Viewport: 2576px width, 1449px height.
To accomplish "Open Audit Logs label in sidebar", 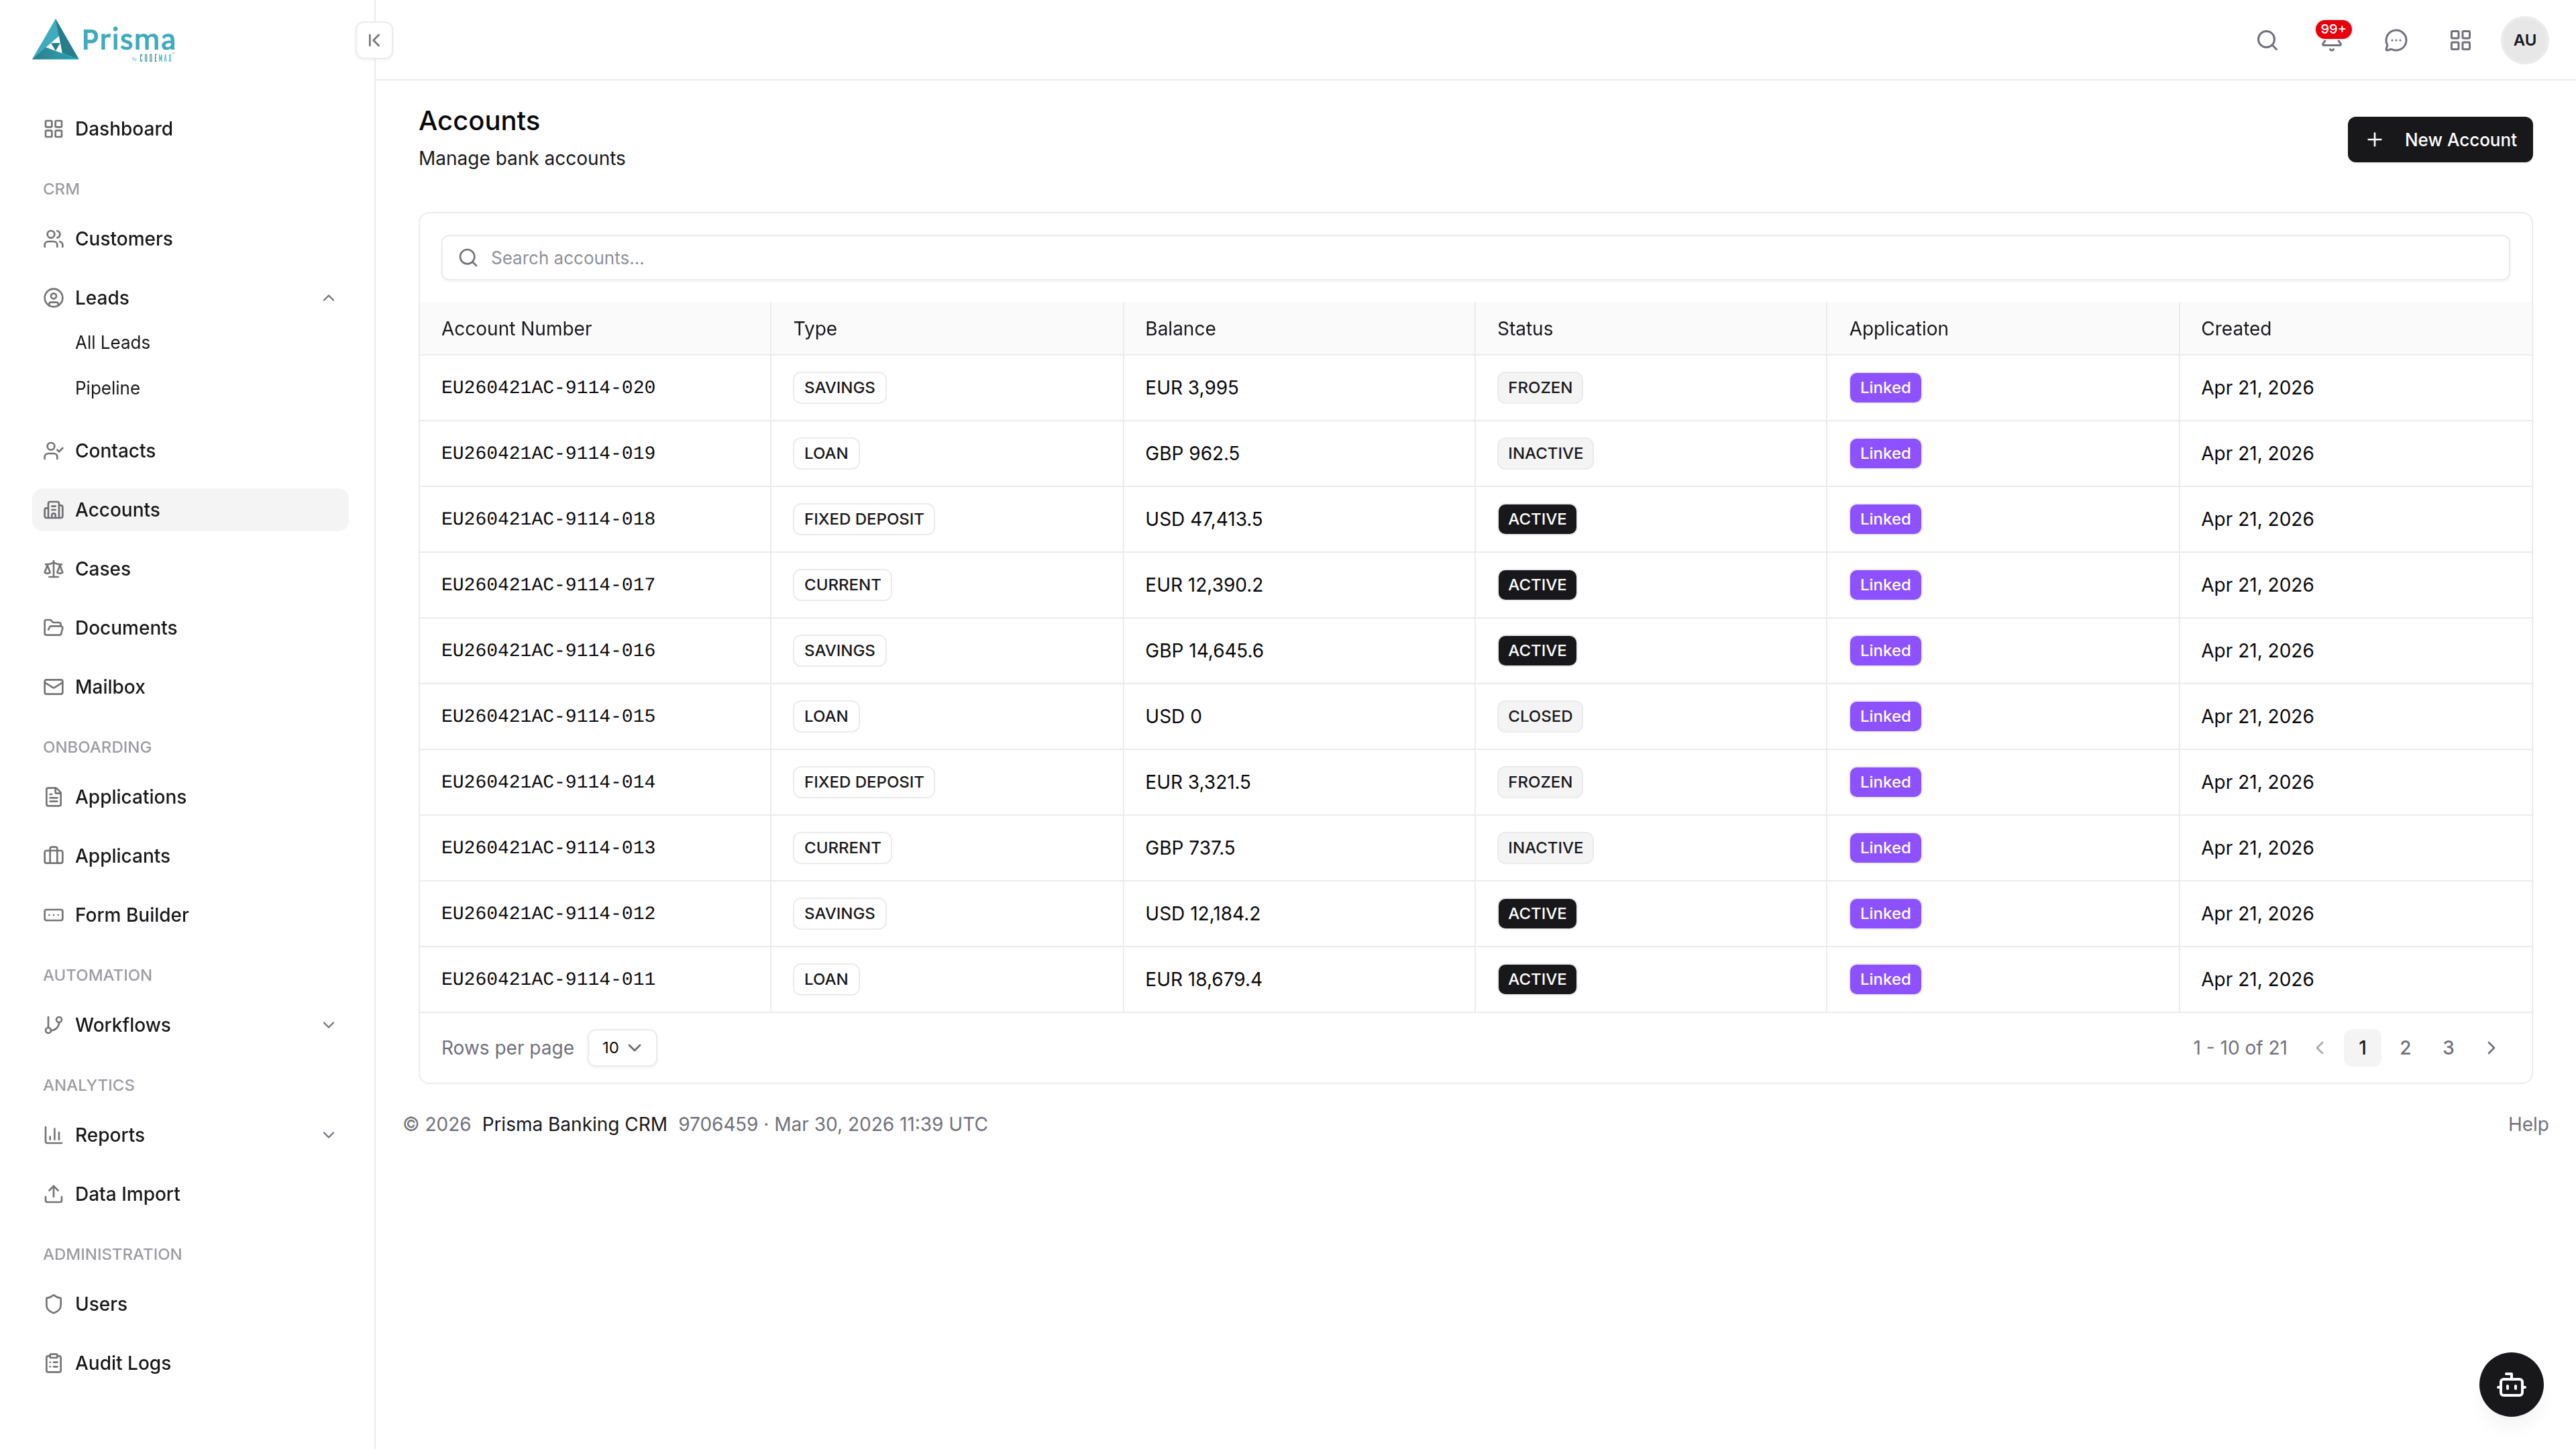I will click(x=123, y=1363).
